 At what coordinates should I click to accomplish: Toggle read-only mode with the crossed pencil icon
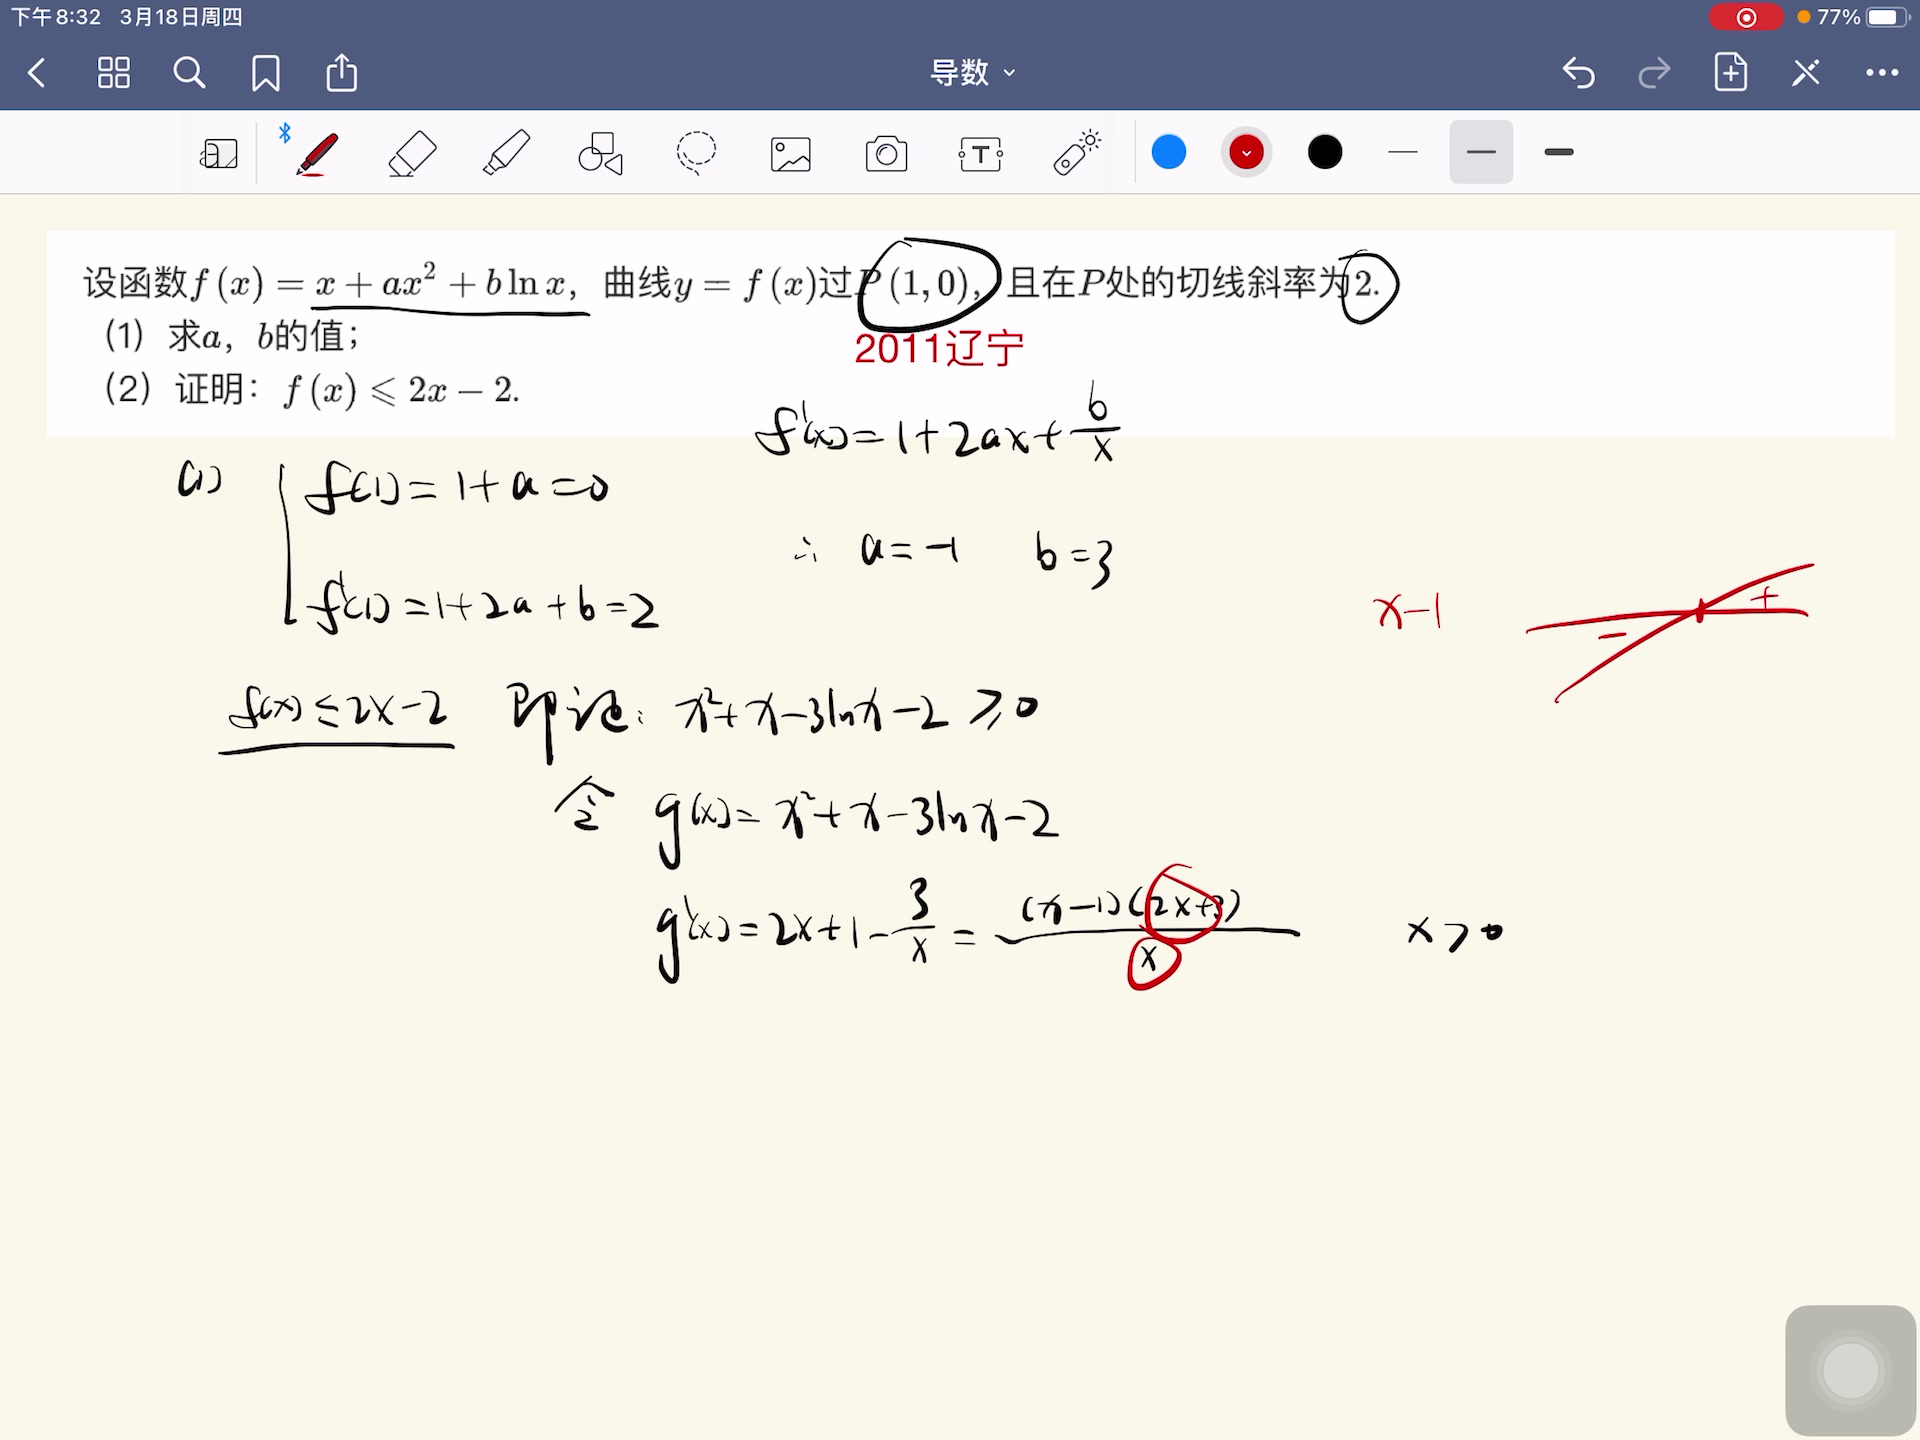[1805, 72]
